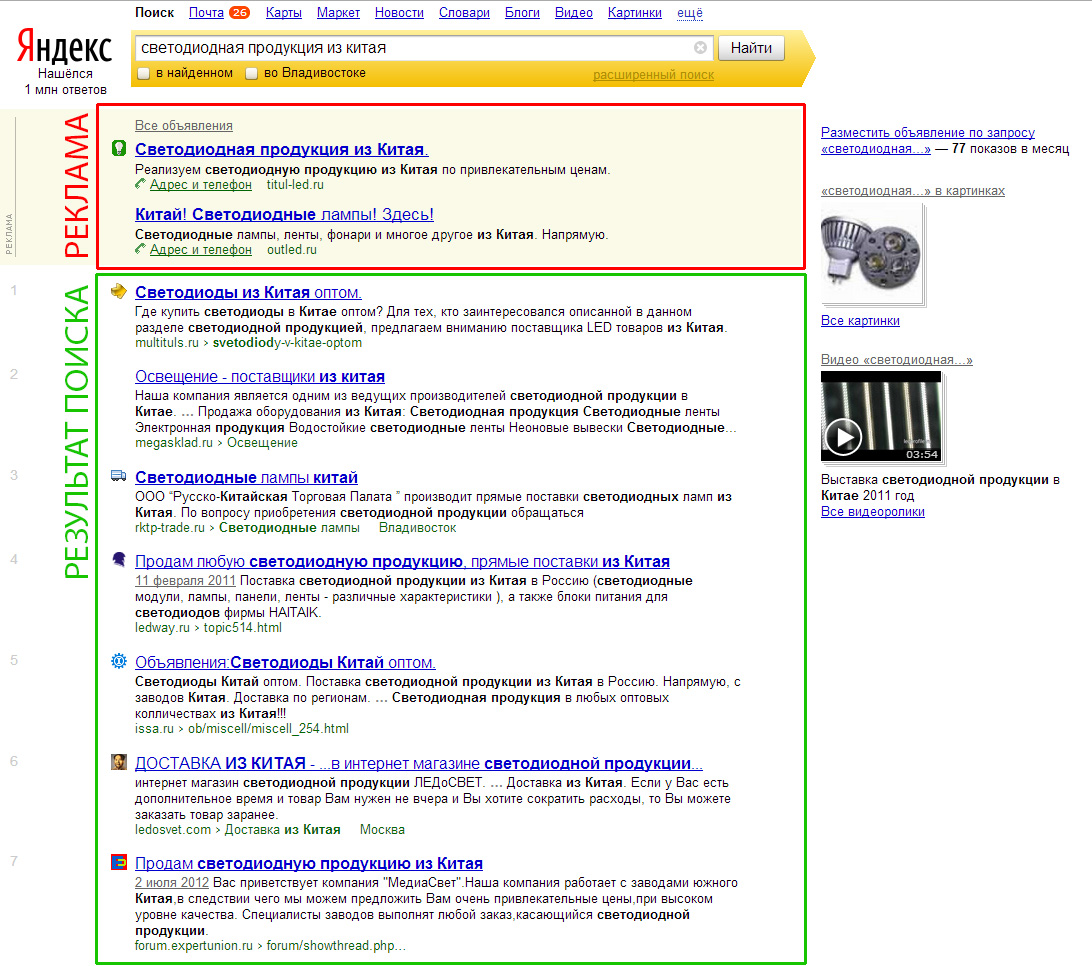Open the Карты service
1092x966 pixels.
click(283, 13)
